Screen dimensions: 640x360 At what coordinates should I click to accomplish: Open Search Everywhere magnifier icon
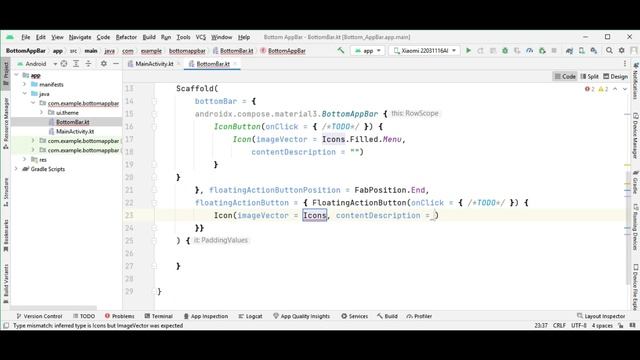point(609,51)
